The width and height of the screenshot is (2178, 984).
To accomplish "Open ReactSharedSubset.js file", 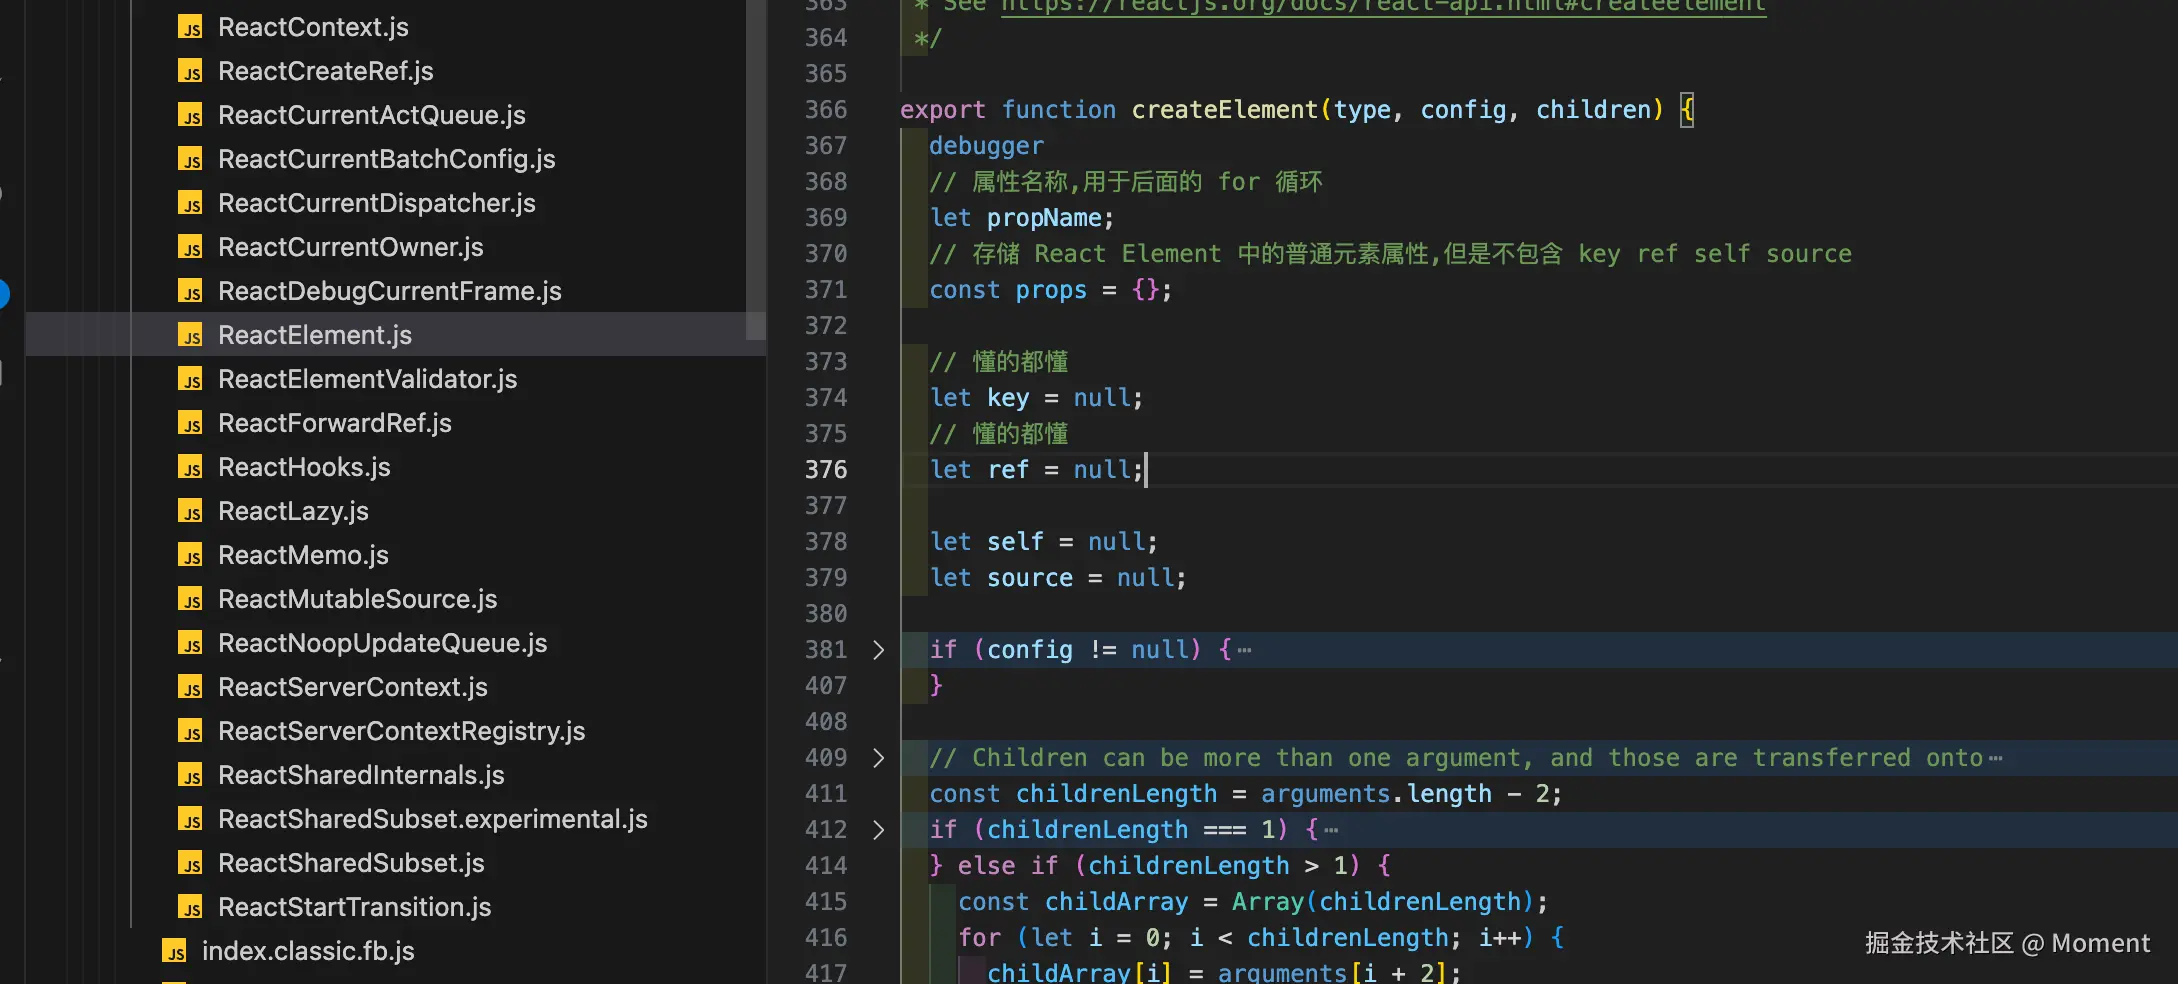I will tap(351, 863).
